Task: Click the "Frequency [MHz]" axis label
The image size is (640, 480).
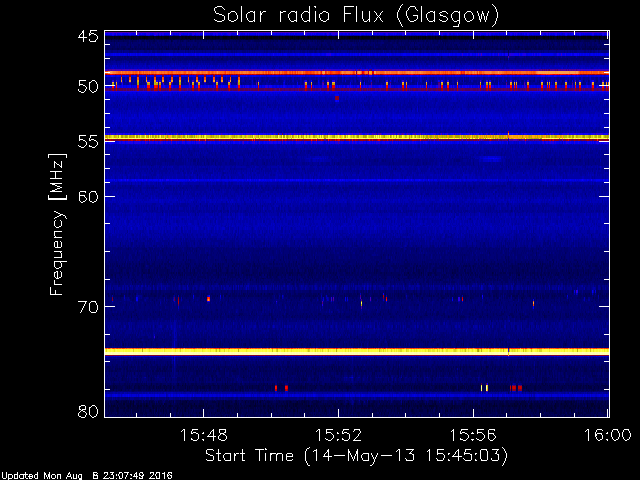Action: (x=57, y=224)
